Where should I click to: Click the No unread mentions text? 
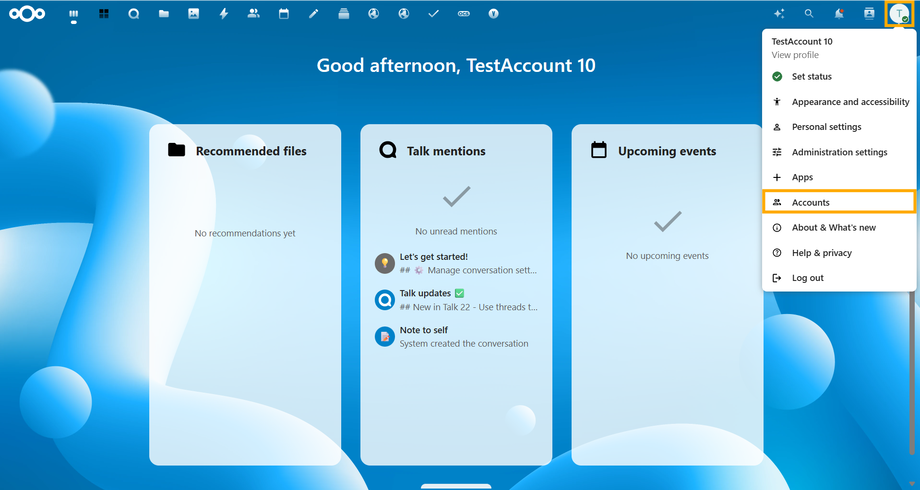[456, 231]
